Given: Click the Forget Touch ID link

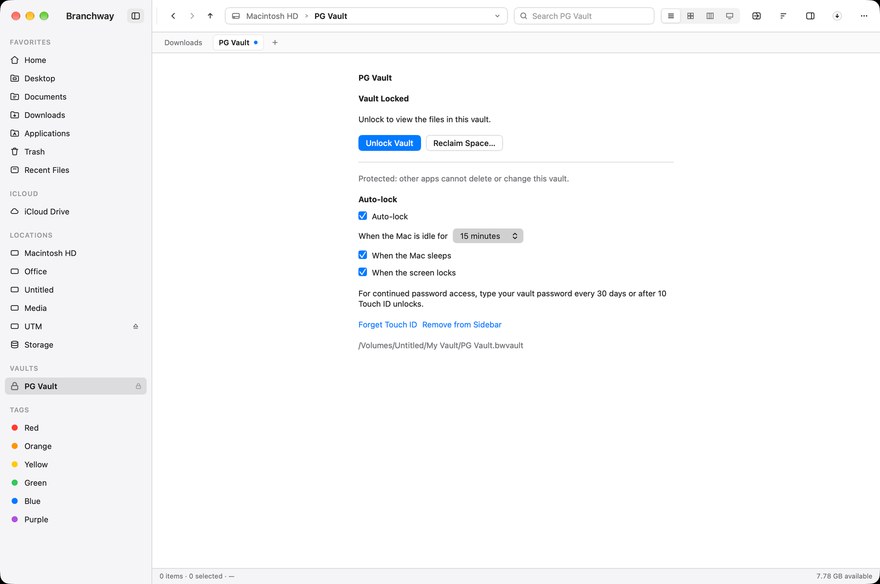Looking at the screenshot, I should click(x=388, y=325).
